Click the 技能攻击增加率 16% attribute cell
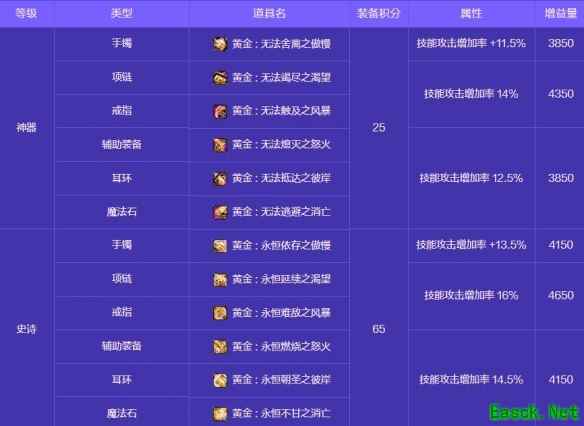This screenshot has width=584, height=426. click(x=471, y=296)
